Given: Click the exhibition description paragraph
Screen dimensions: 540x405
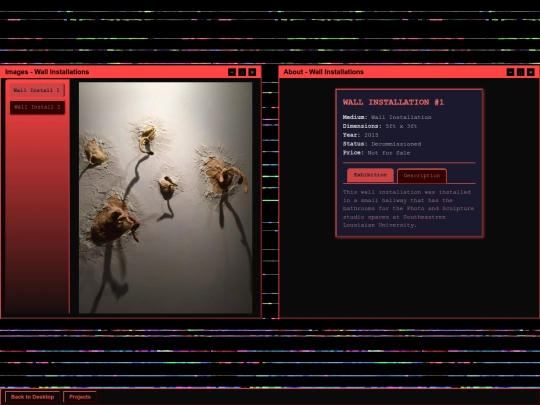Looking at the screenshot, I should [408, 209].
